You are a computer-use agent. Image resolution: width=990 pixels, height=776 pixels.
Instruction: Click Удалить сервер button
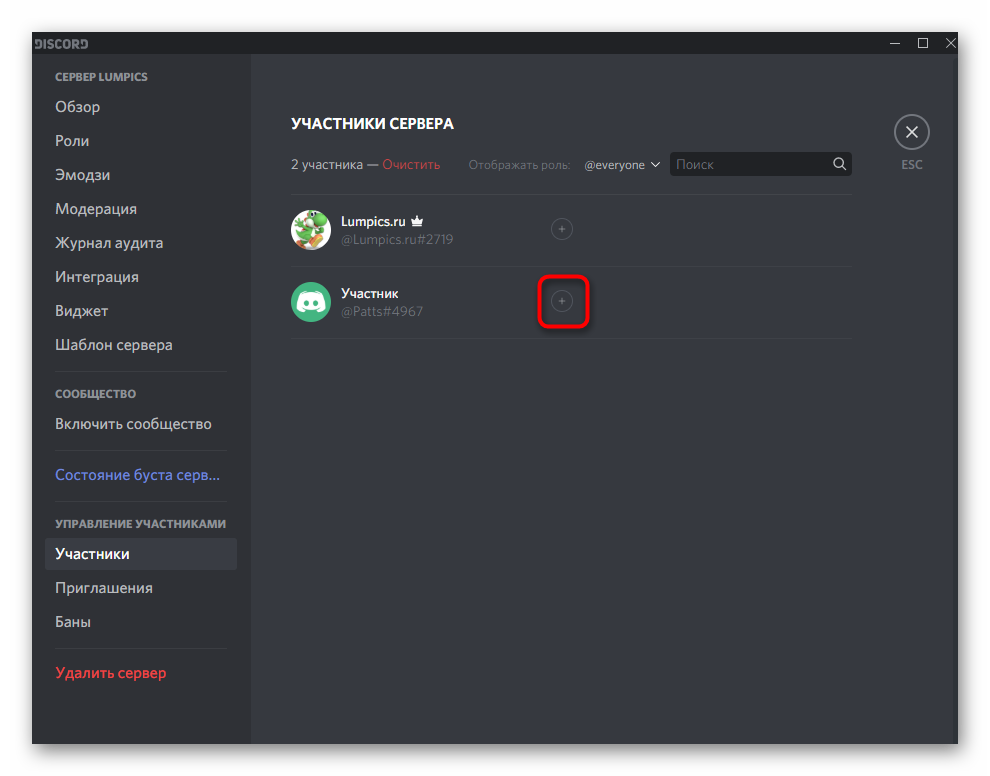[111, 673]
